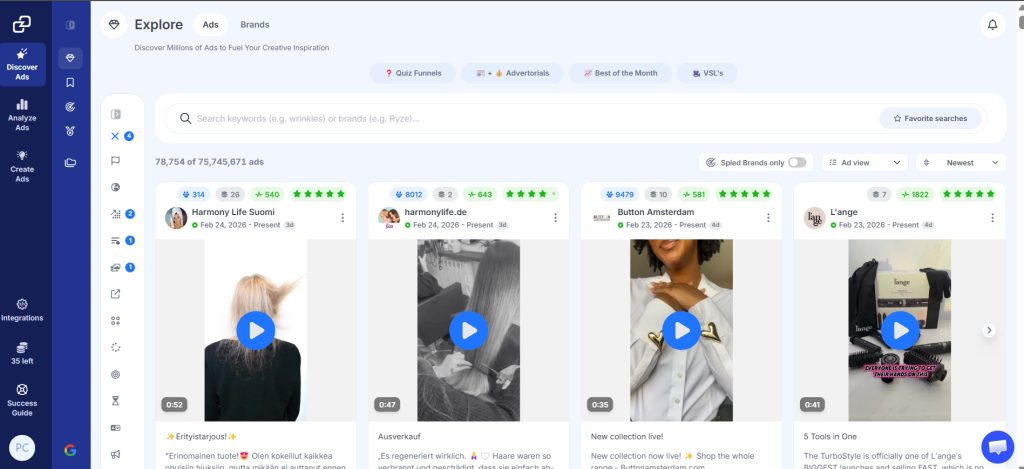Click the Explore diamond icon beside title
The width and height of the screenshot is (1024, 469).
pos(114,25)
